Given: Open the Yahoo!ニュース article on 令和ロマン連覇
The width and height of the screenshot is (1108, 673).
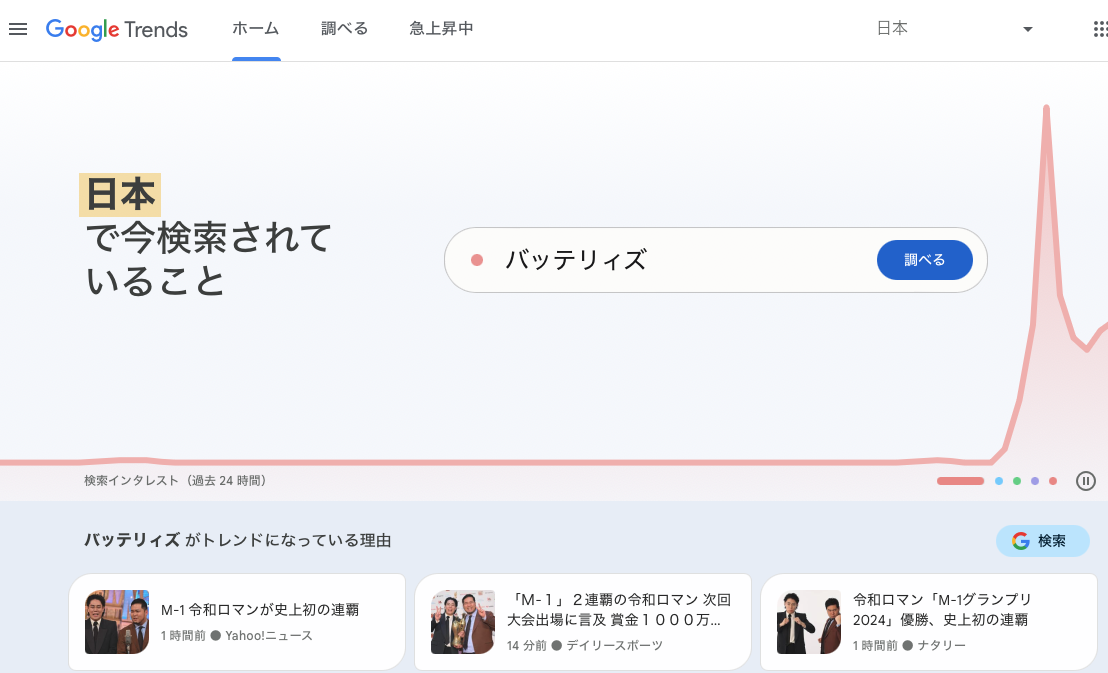Looking at the screenshot, I should [237, 622].
